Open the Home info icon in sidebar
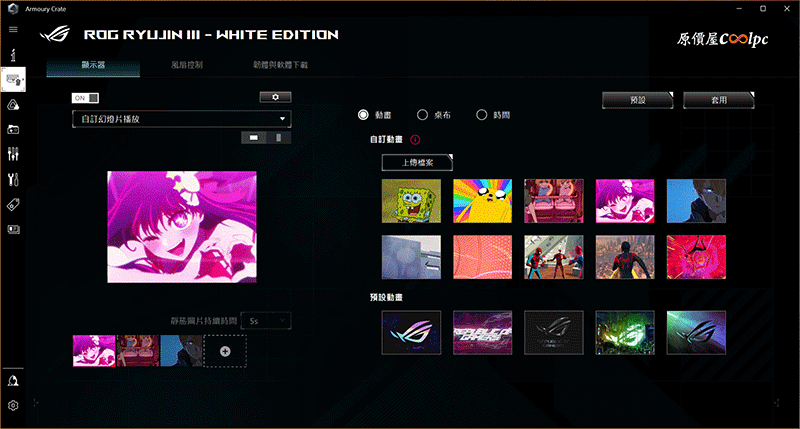 pyautogui.click(x=13, y=55)
